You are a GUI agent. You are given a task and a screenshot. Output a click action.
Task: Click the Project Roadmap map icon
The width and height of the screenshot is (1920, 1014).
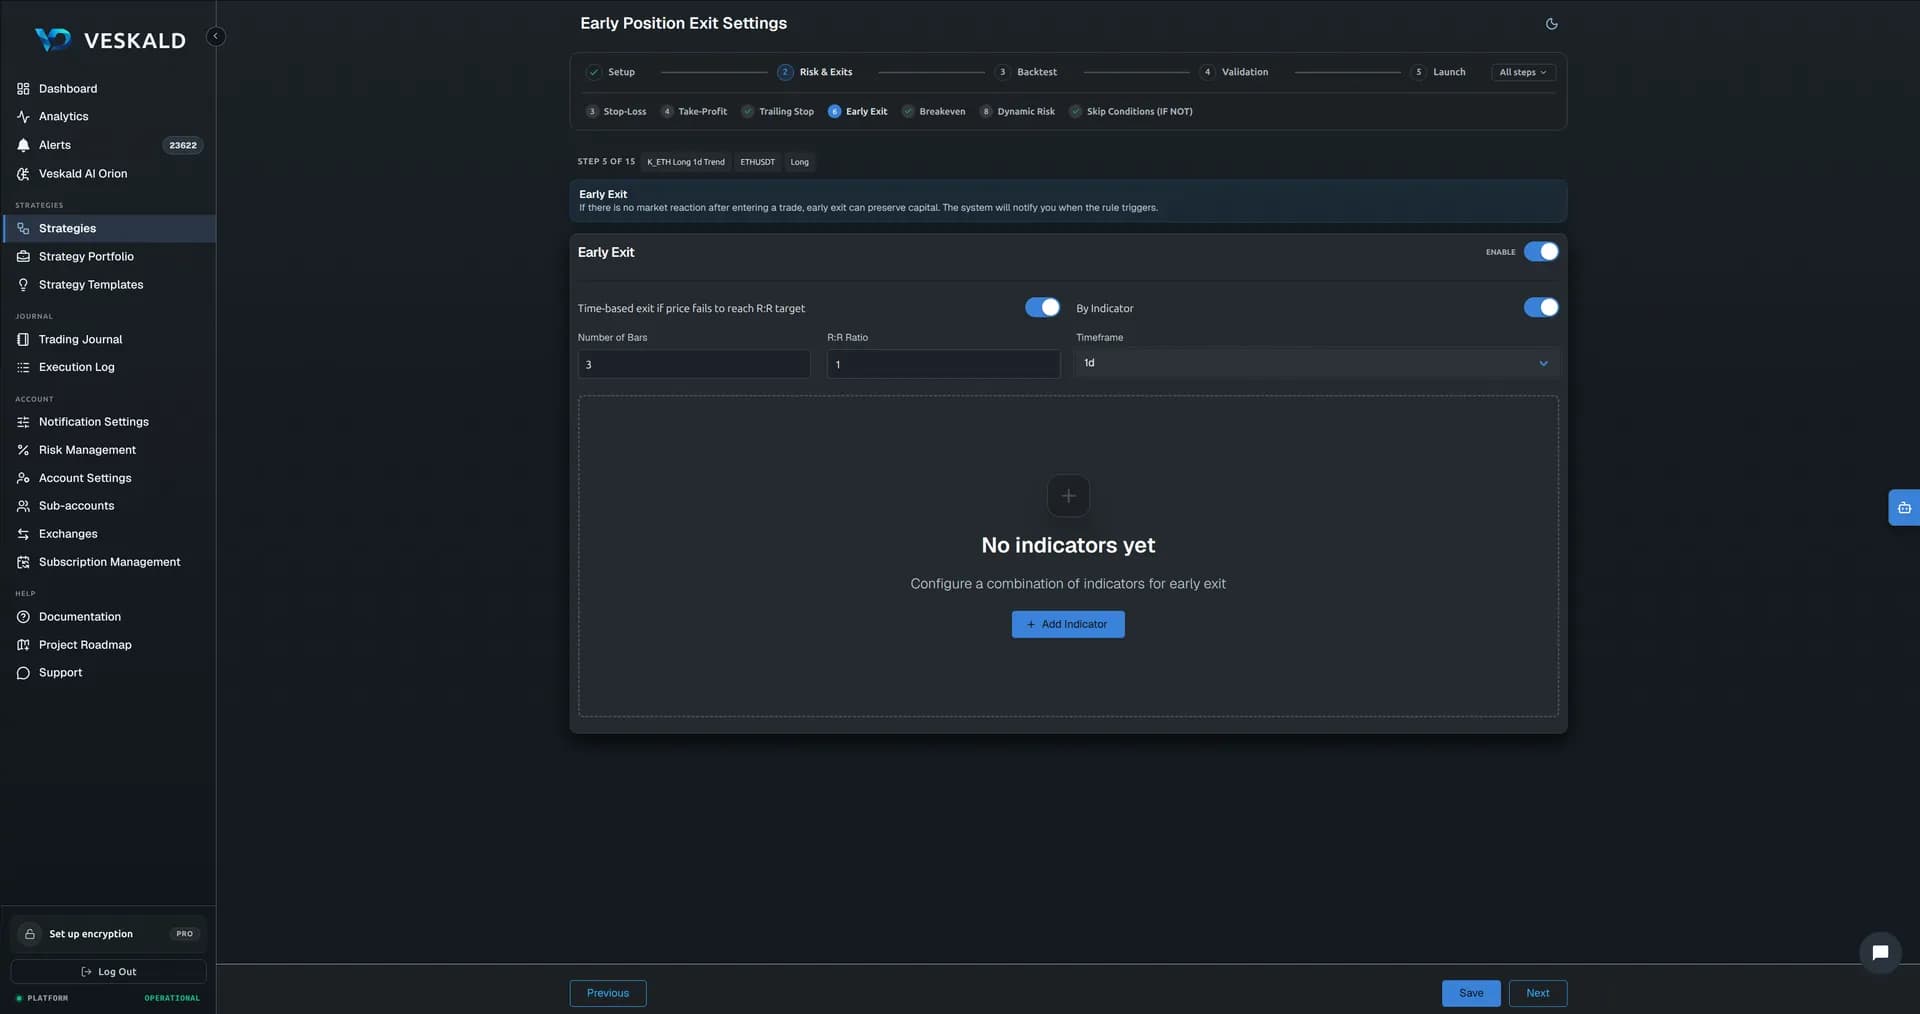coord(23,645)
